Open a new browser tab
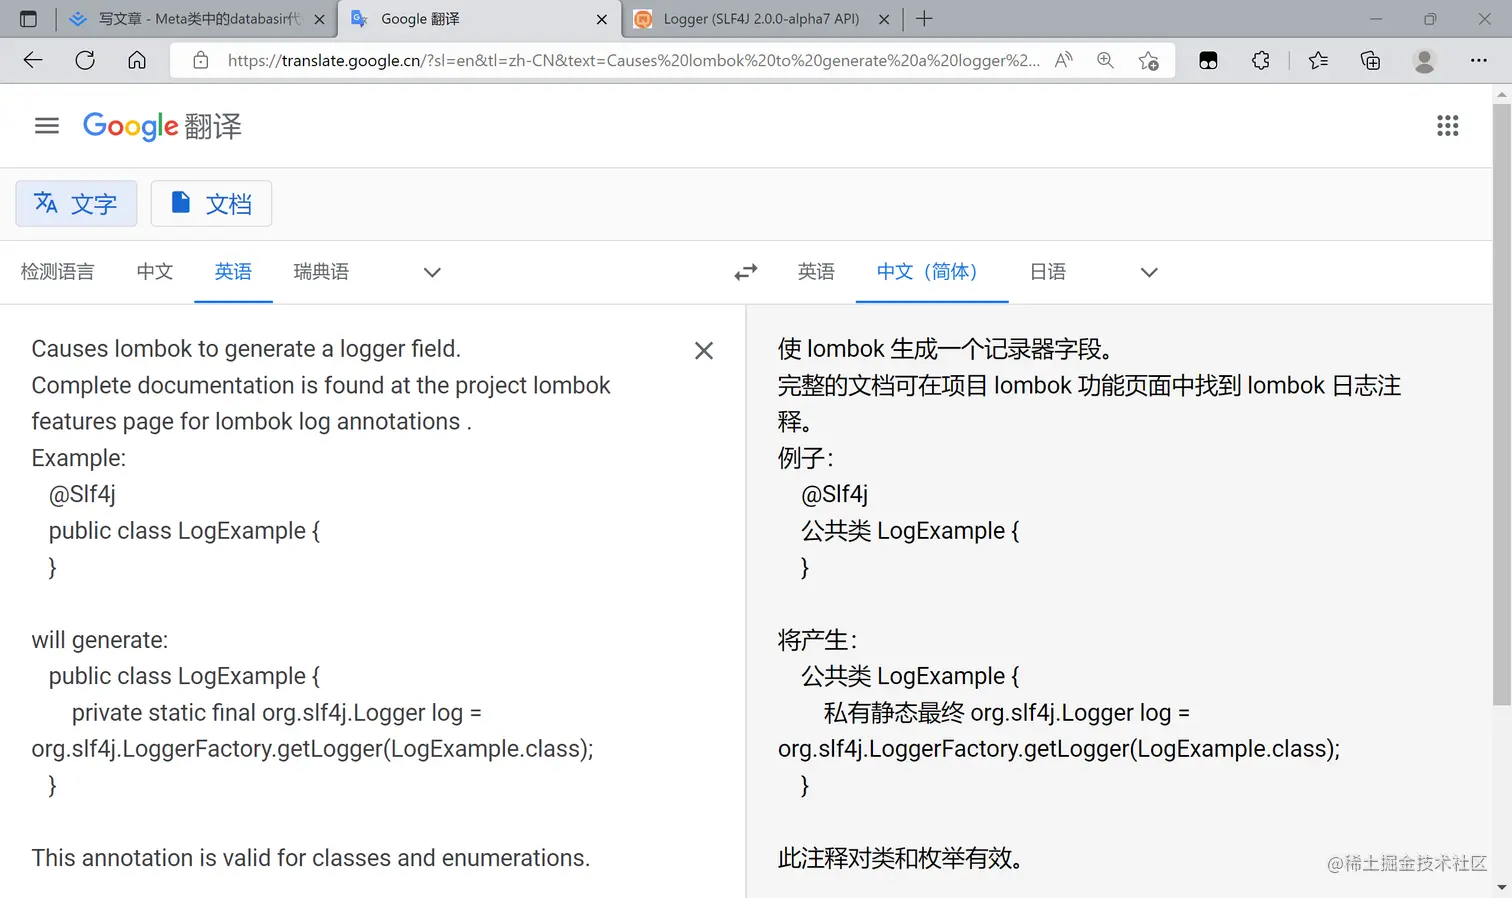This screenshot has width=1512, height=898. tap(925, 18)
